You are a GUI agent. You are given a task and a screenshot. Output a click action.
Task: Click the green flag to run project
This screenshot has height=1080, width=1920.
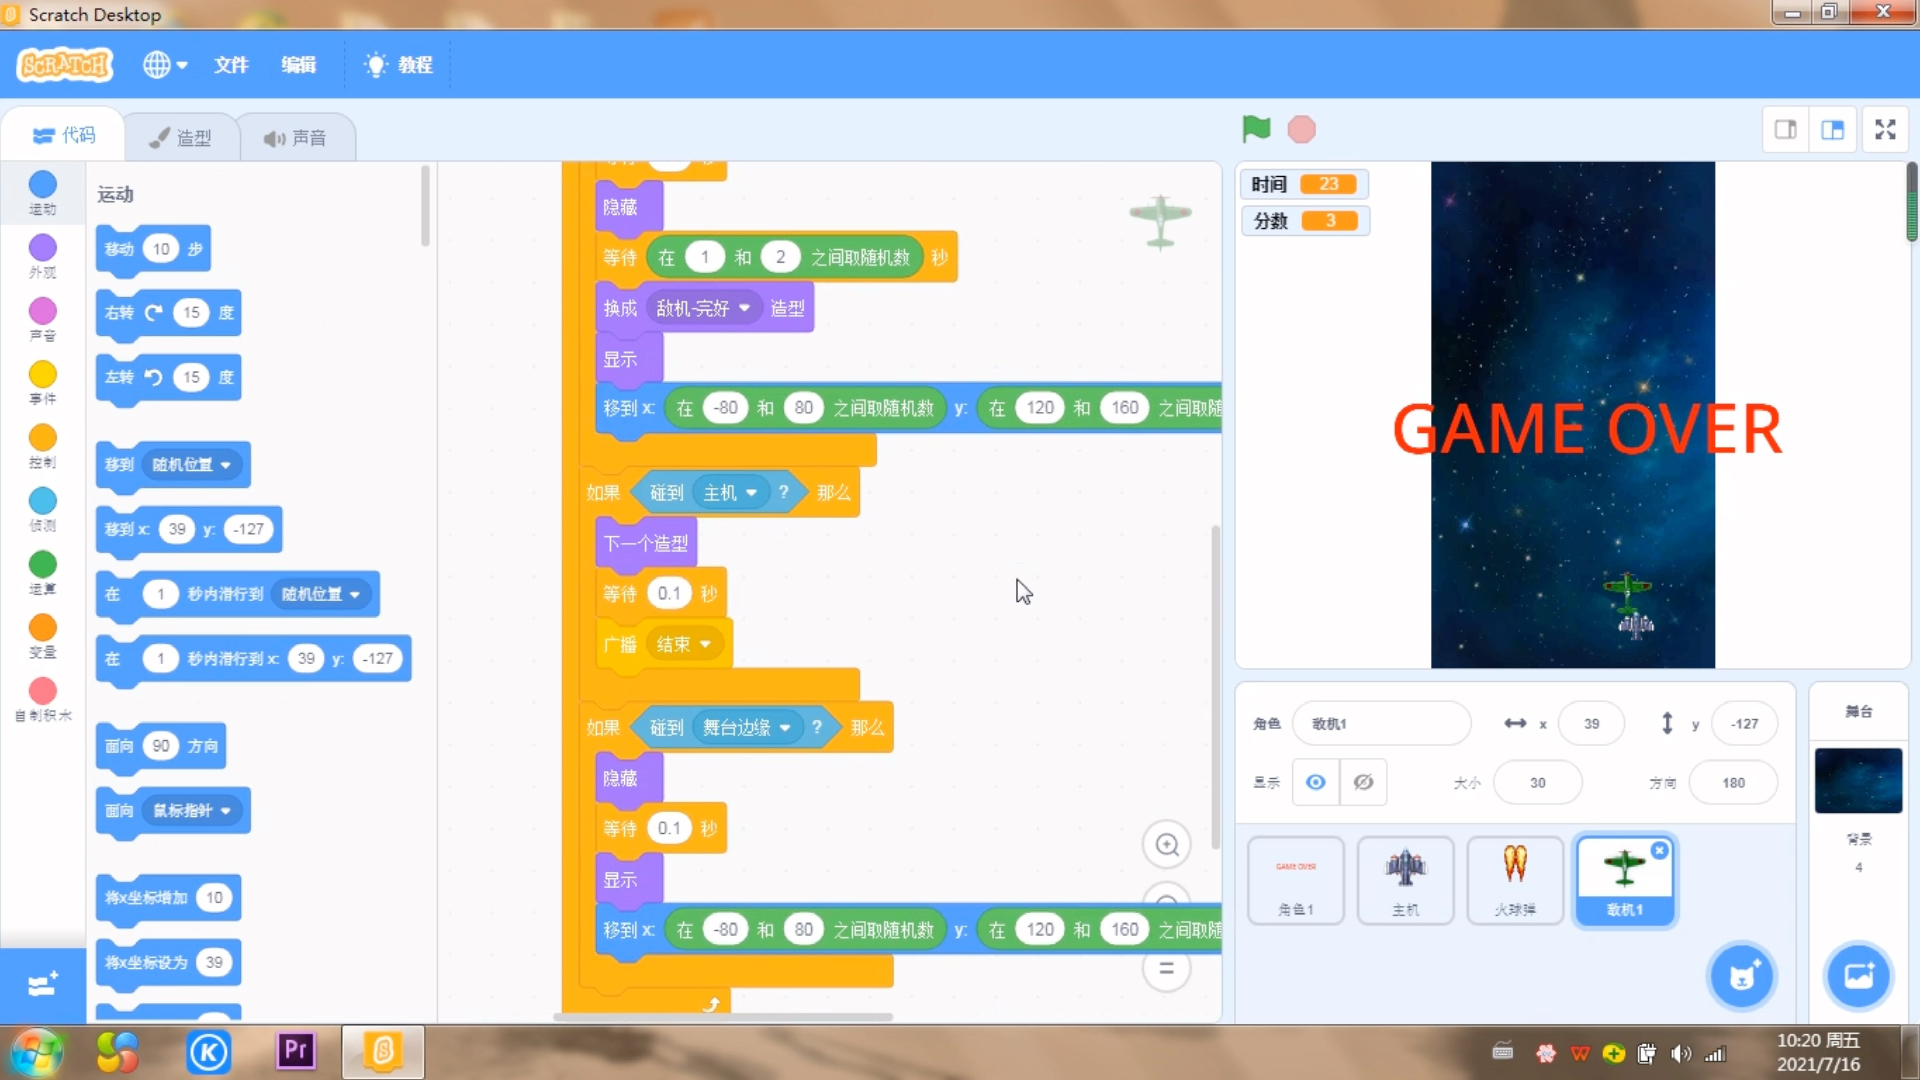pos(1255,128)
